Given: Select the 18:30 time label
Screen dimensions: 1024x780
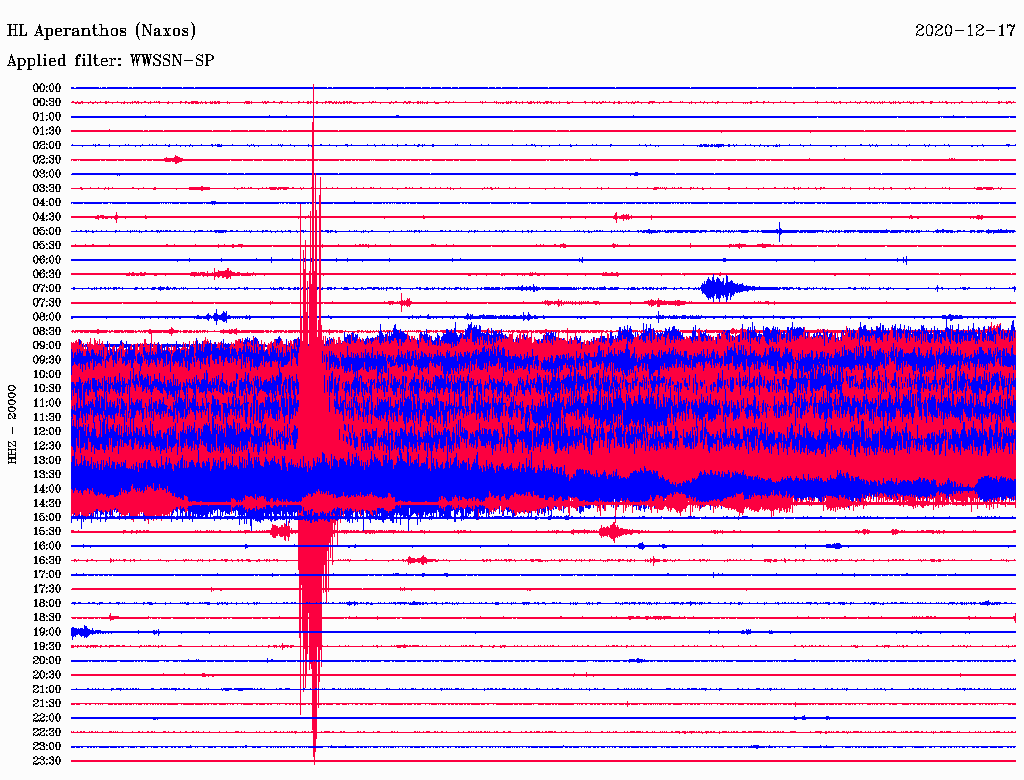Looking at the screenshot, I should click(47, 617).
